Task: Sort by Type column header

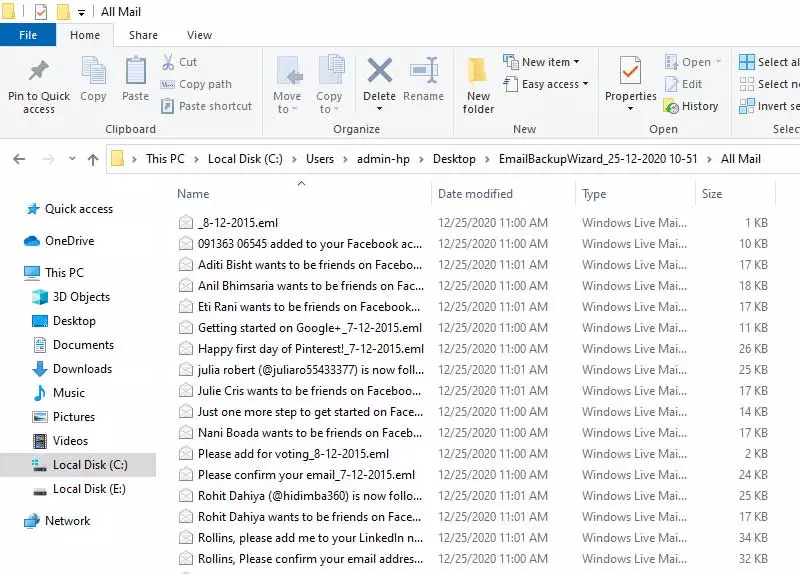Action: [x=594, y=194]
